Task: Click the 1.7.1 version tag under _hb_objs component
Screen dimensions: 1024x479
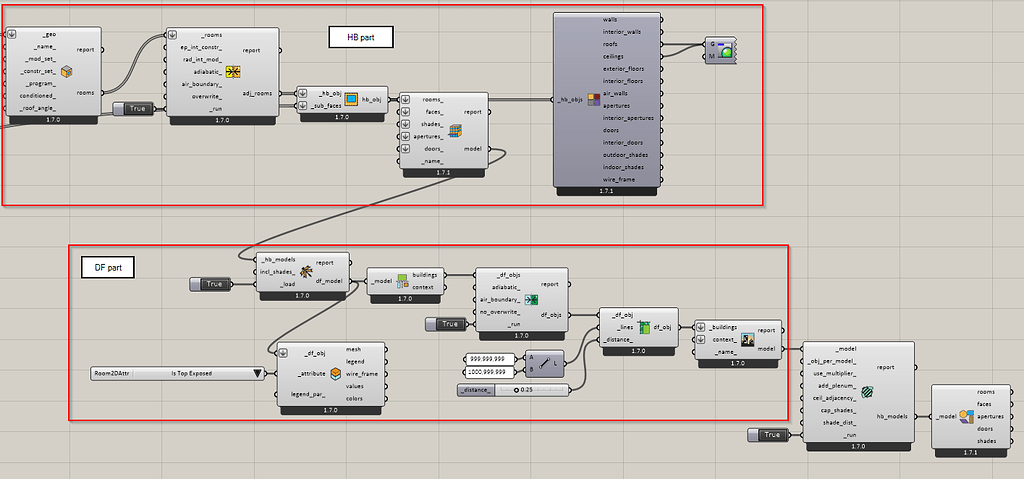Action: pyautogui.click(x=607, y=191)
